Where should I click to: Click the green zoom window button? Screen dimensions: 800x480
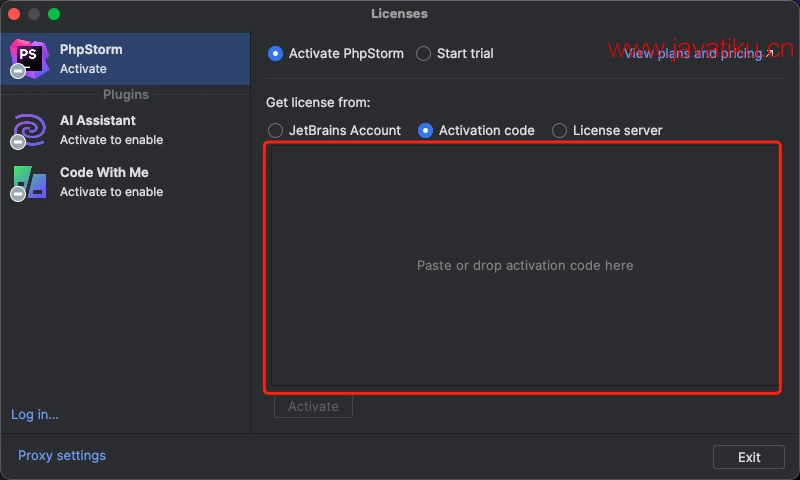pyautogui.click(x=54, y=14)
